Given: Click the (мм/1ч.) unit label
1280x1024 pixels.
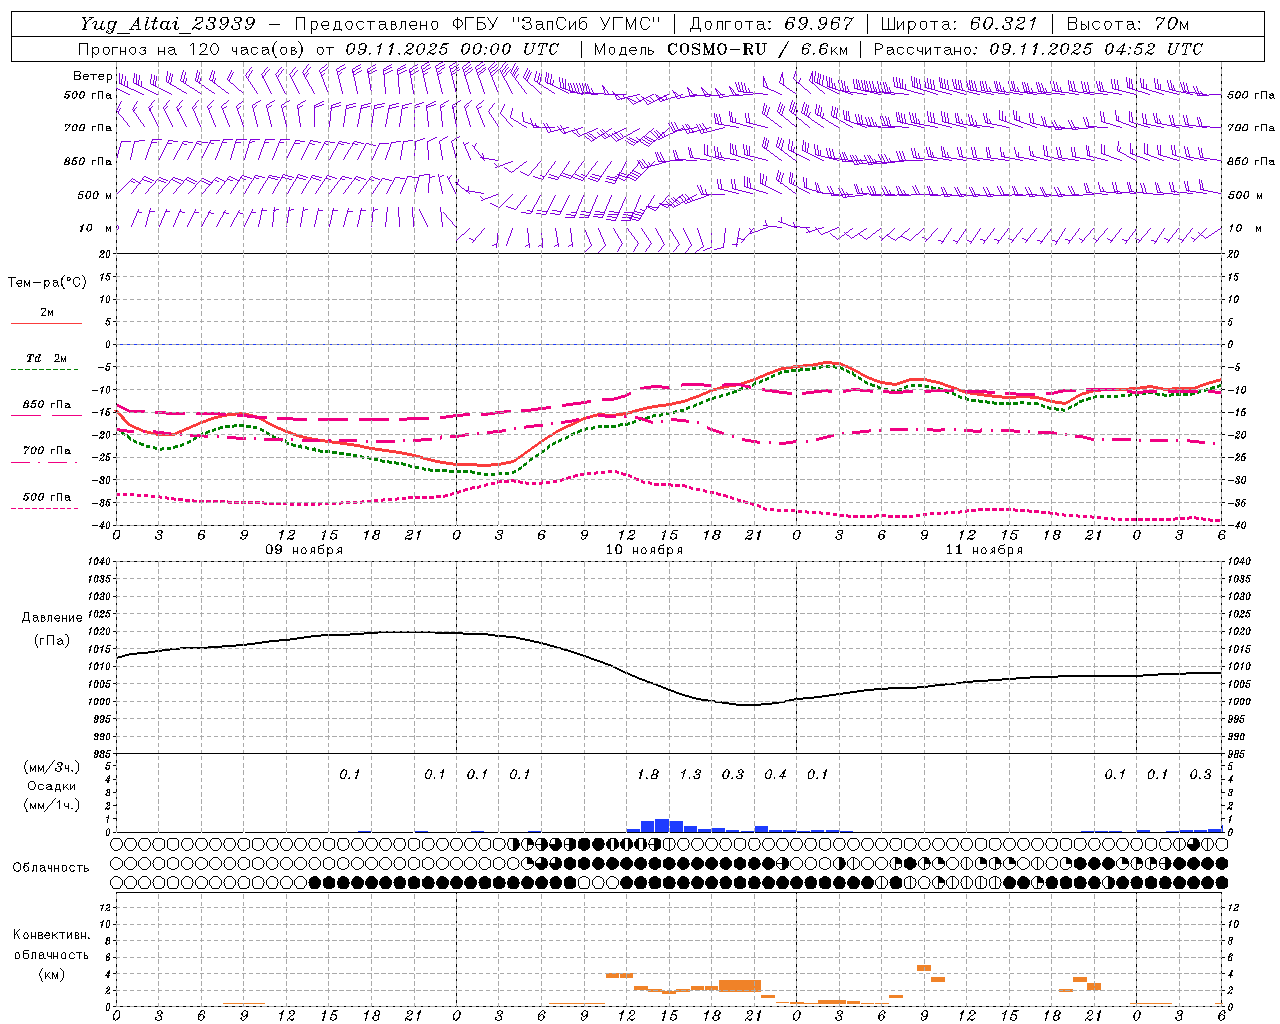Looking at the screenshot, I should point(51,805).
